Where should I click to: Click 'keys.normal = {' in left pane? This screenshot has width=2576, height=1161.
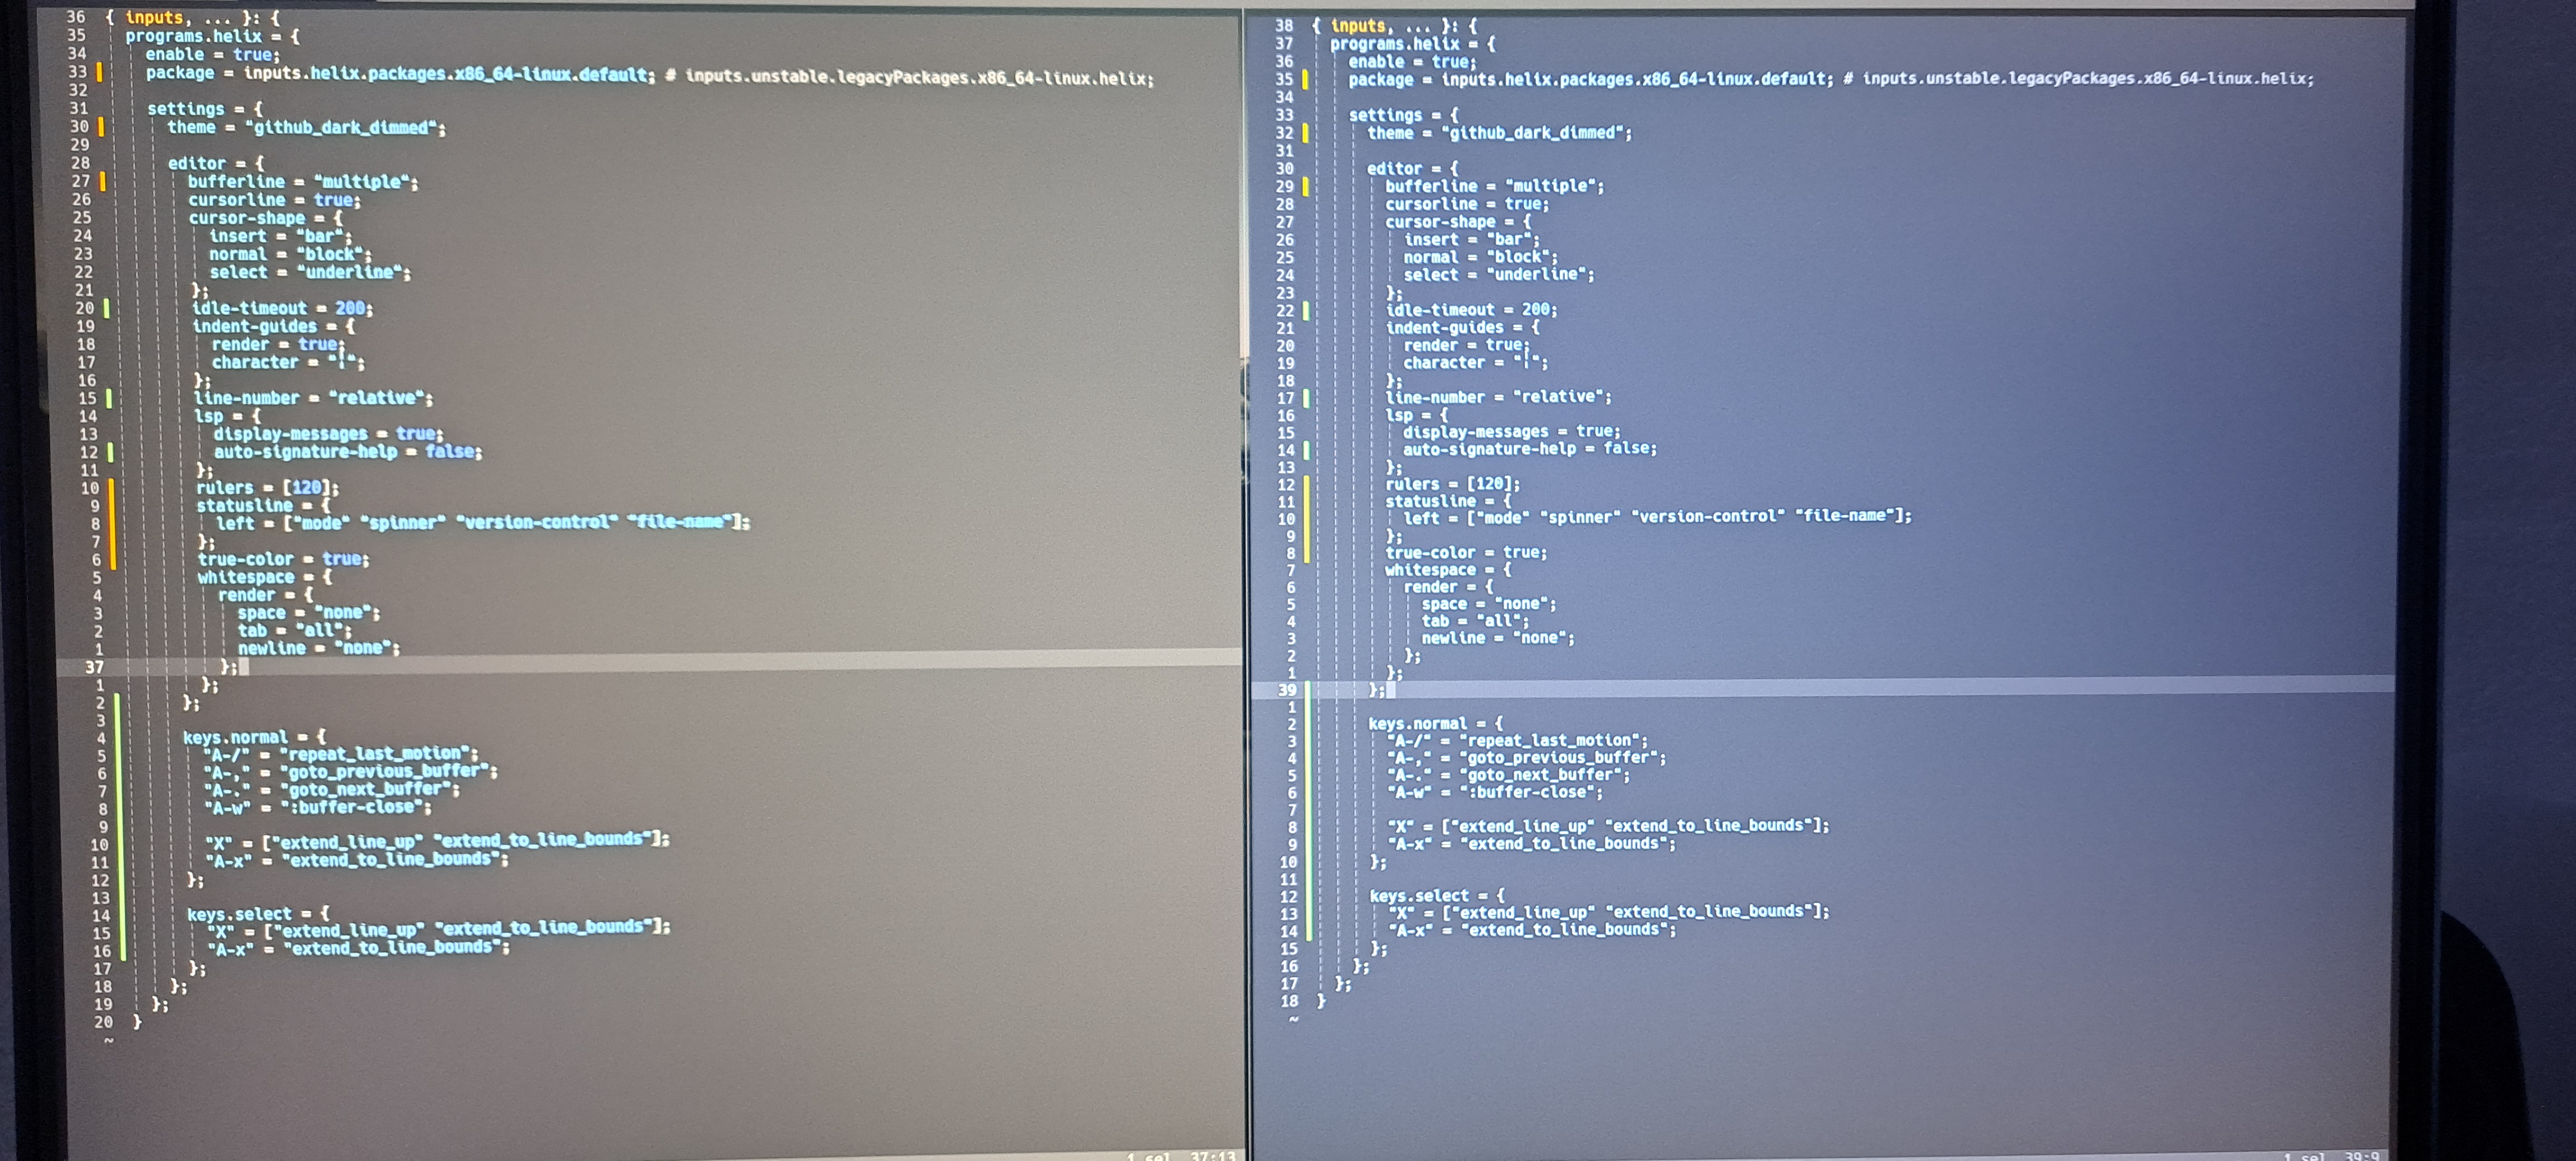(254, 738)
